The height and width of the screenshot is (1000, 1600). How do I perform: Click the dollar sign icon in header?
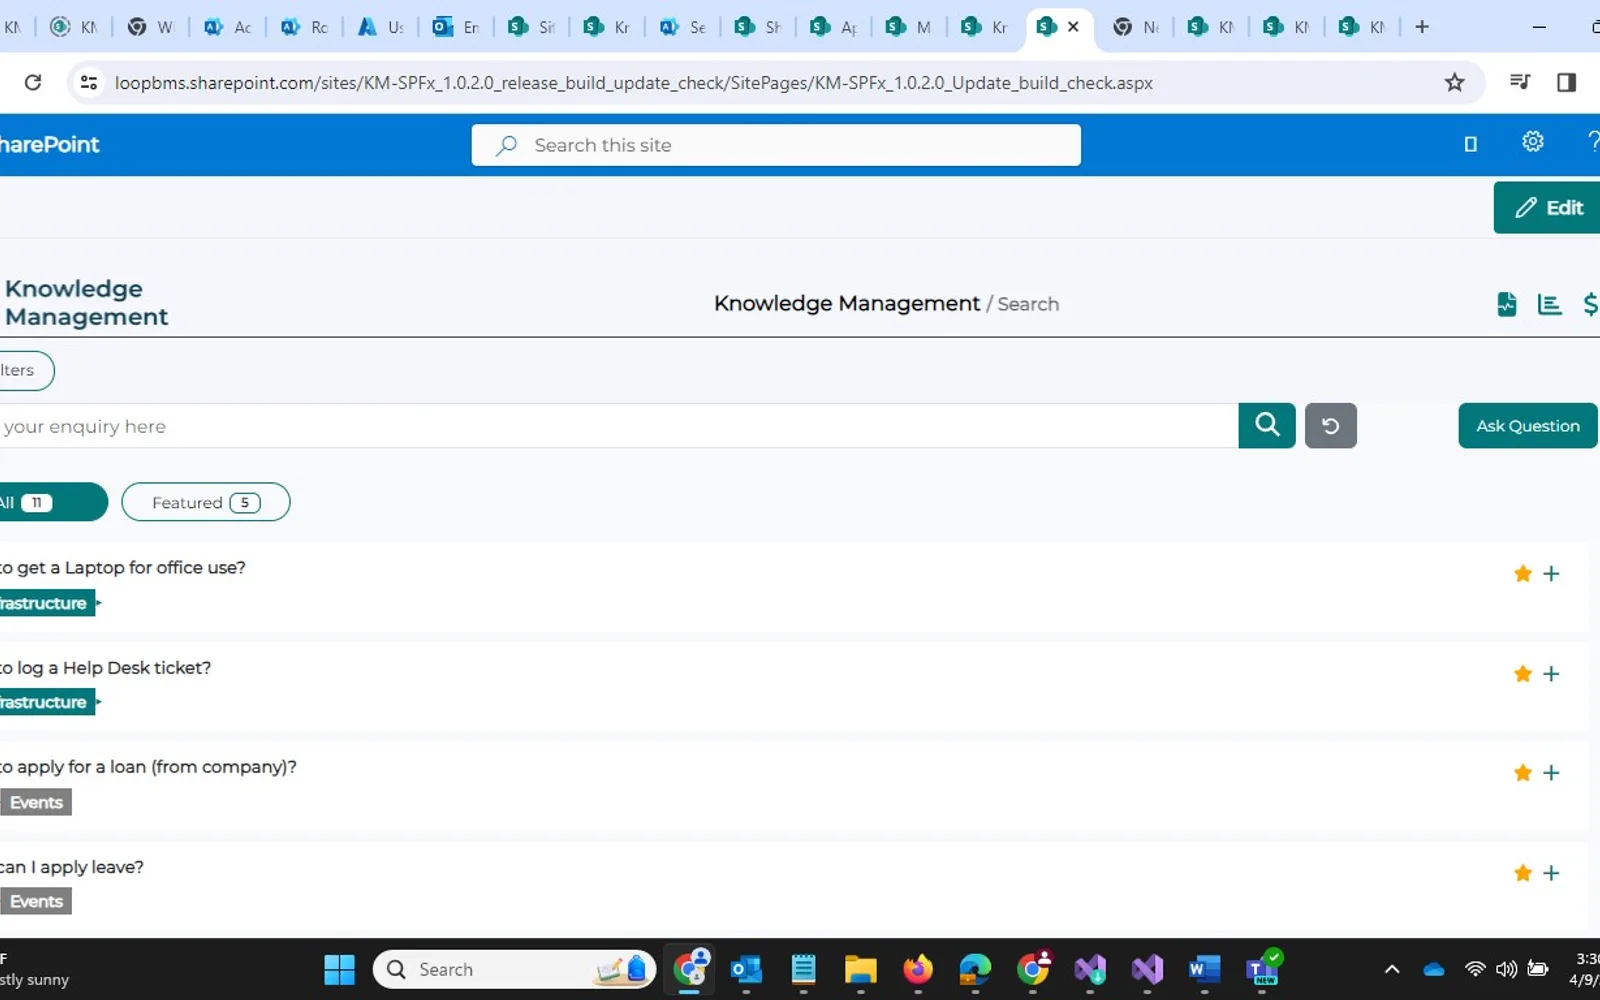pos(1590,304)
